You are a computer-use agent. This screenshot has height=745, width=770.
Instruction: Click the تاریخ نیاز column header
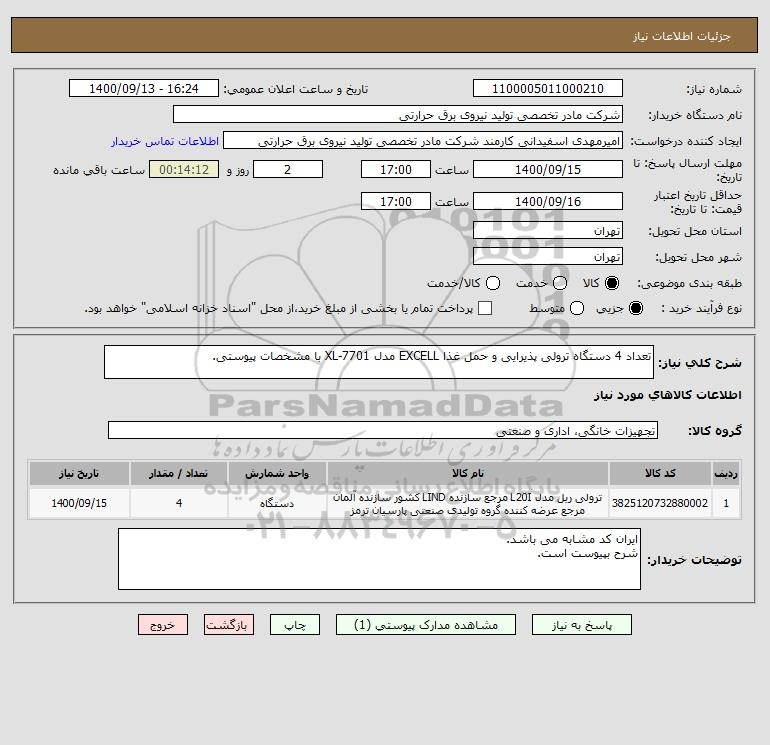pyautogui.click(x=79, y=473)
